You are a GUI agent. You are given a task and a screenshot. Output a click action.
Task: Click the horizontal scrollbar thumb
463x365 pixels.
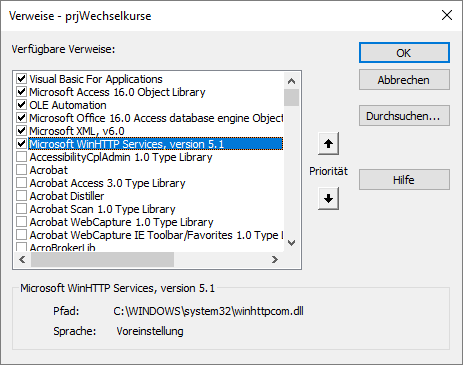(x=102, y=259)
